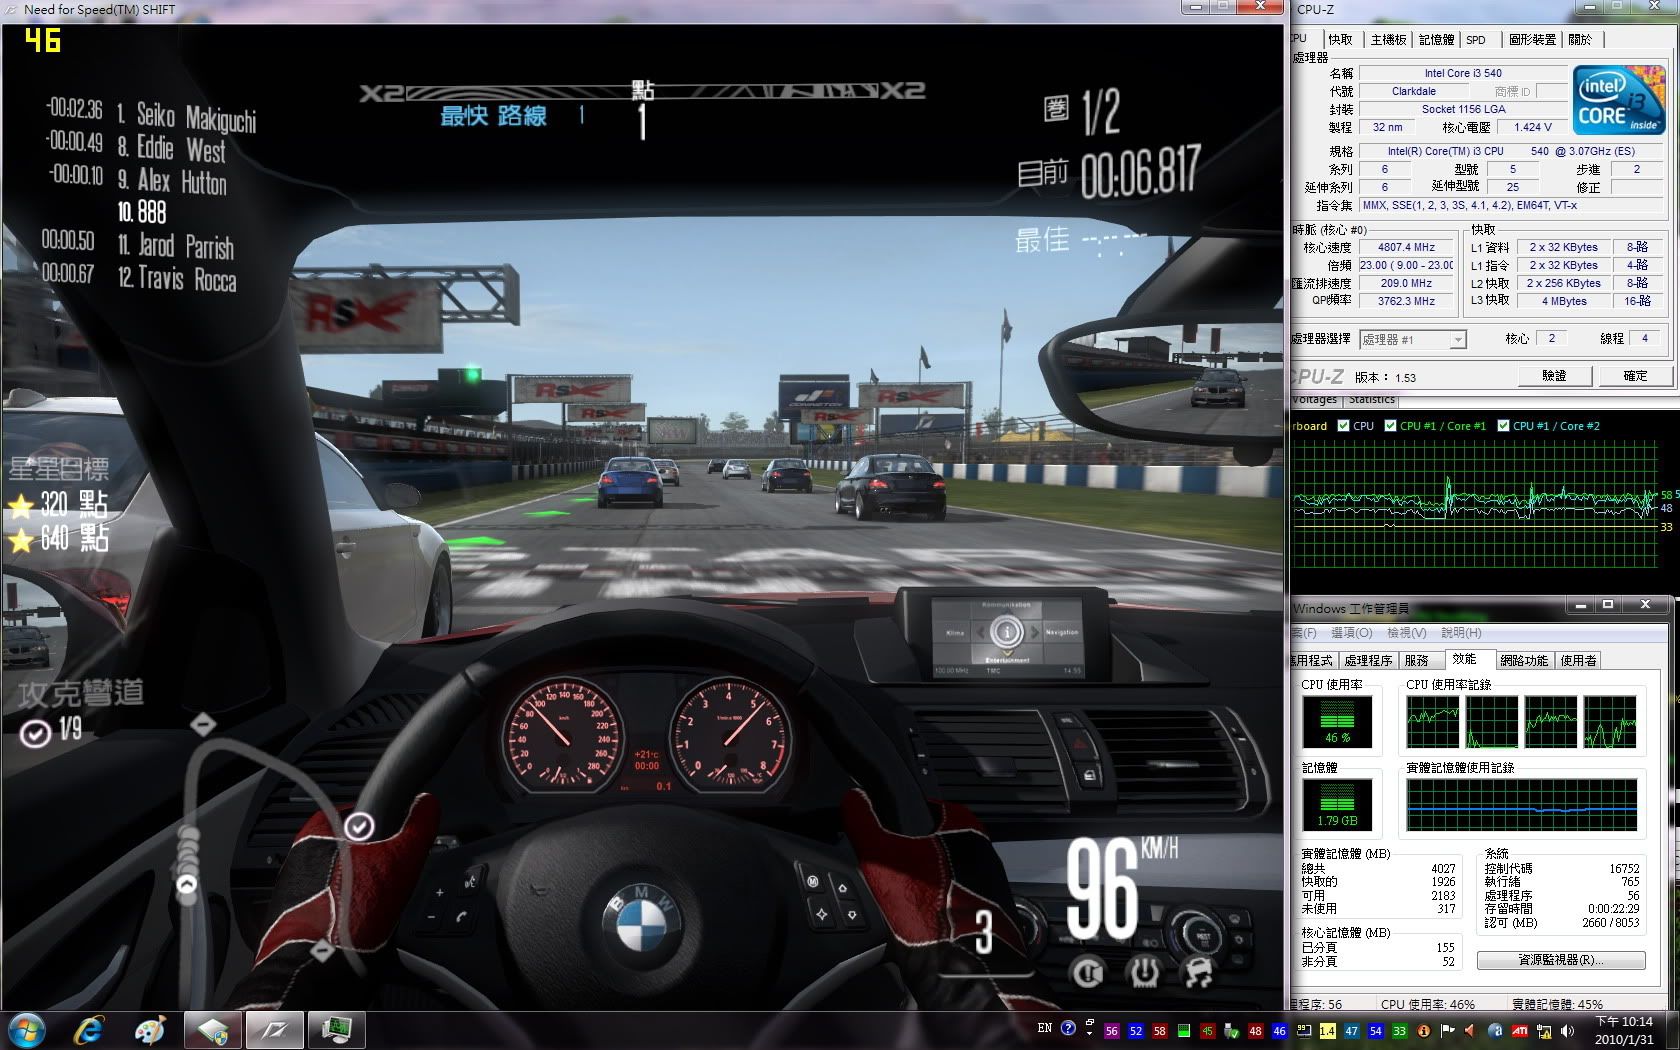The image size is (1680, 1050).
Task: Click the 確定 button in CPU-Z
Action: coord(1635,376)
